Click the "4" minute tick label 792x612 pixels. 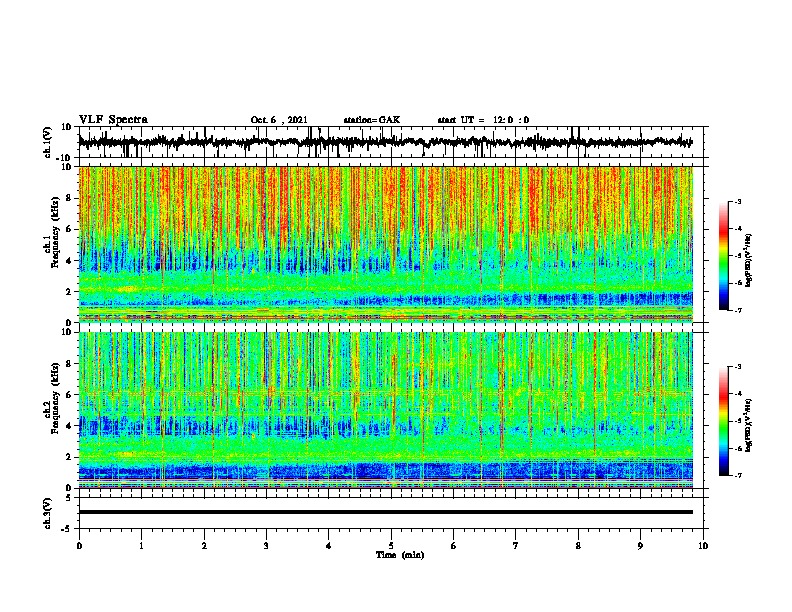point(329,546)
